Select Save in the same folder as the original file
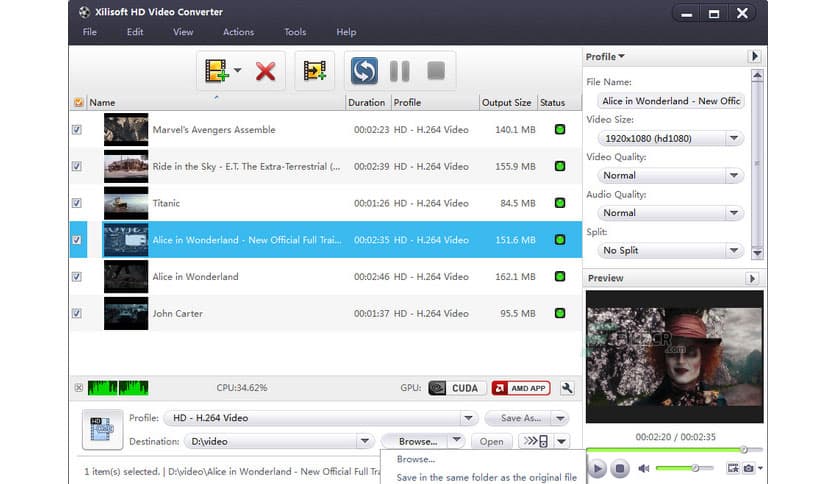Screen dimensions: 836x484 (487, 478)
